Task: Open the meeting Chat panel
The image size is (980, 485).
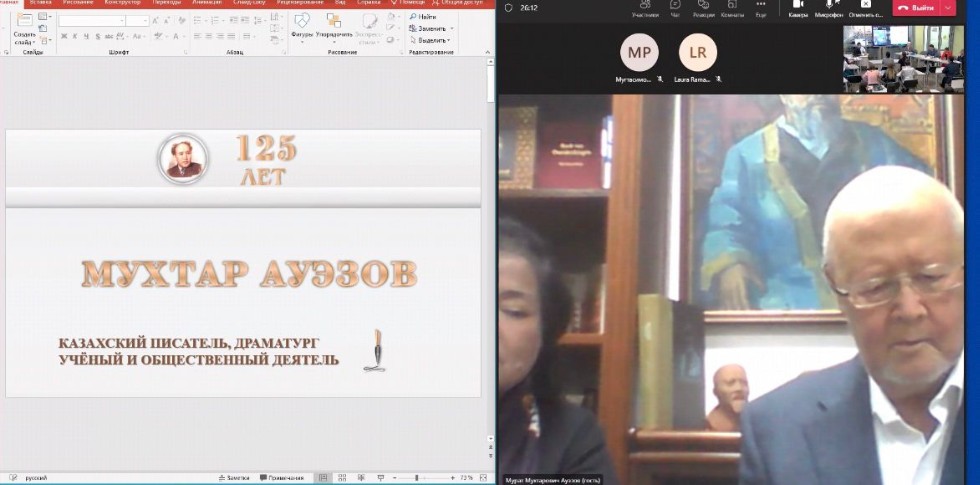Action: [673, 8]
